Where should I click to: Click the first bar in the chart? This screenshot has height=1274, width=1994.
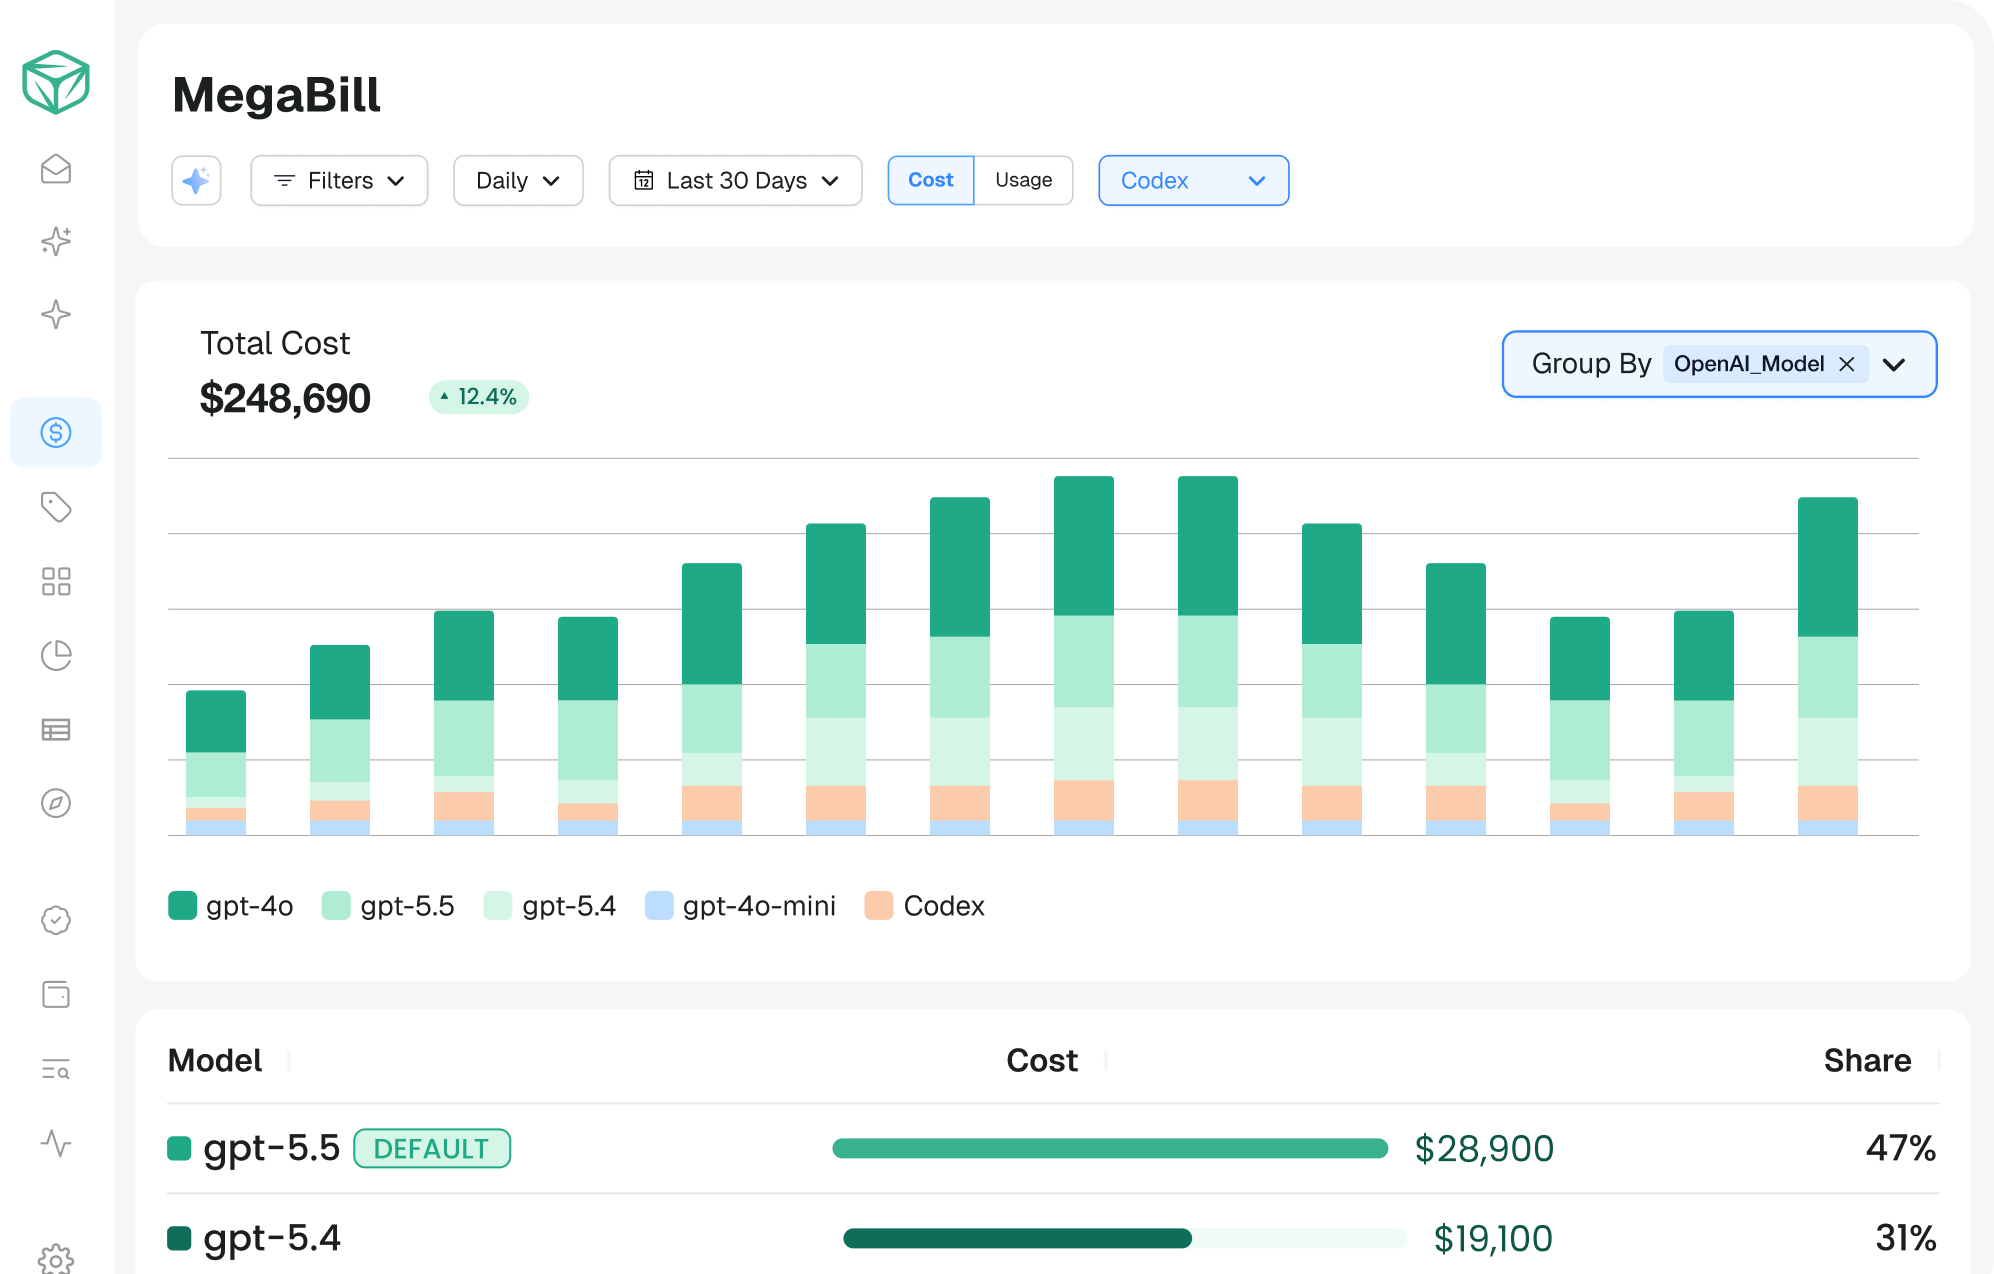216,763
